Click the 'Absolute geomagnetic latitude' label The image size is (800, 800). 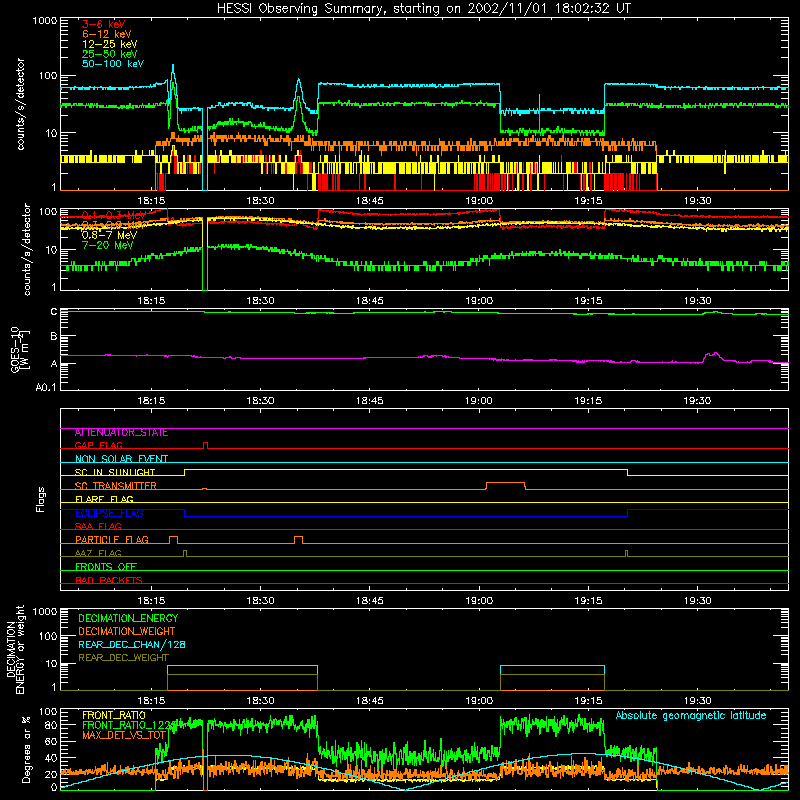(x=691, y=716)
